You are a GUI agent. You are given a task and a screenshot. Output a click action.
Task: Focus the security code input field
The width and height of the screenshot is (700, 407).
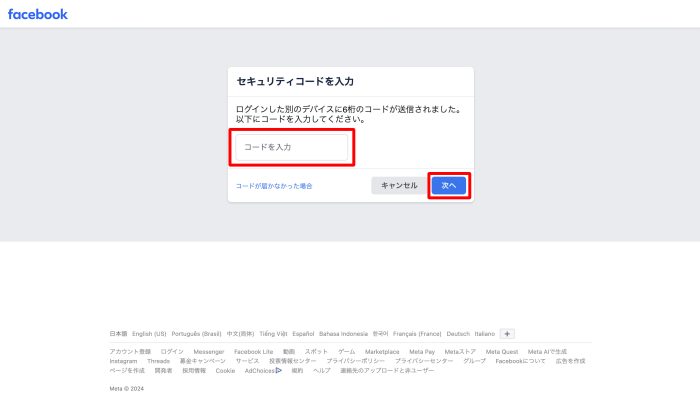292,147
